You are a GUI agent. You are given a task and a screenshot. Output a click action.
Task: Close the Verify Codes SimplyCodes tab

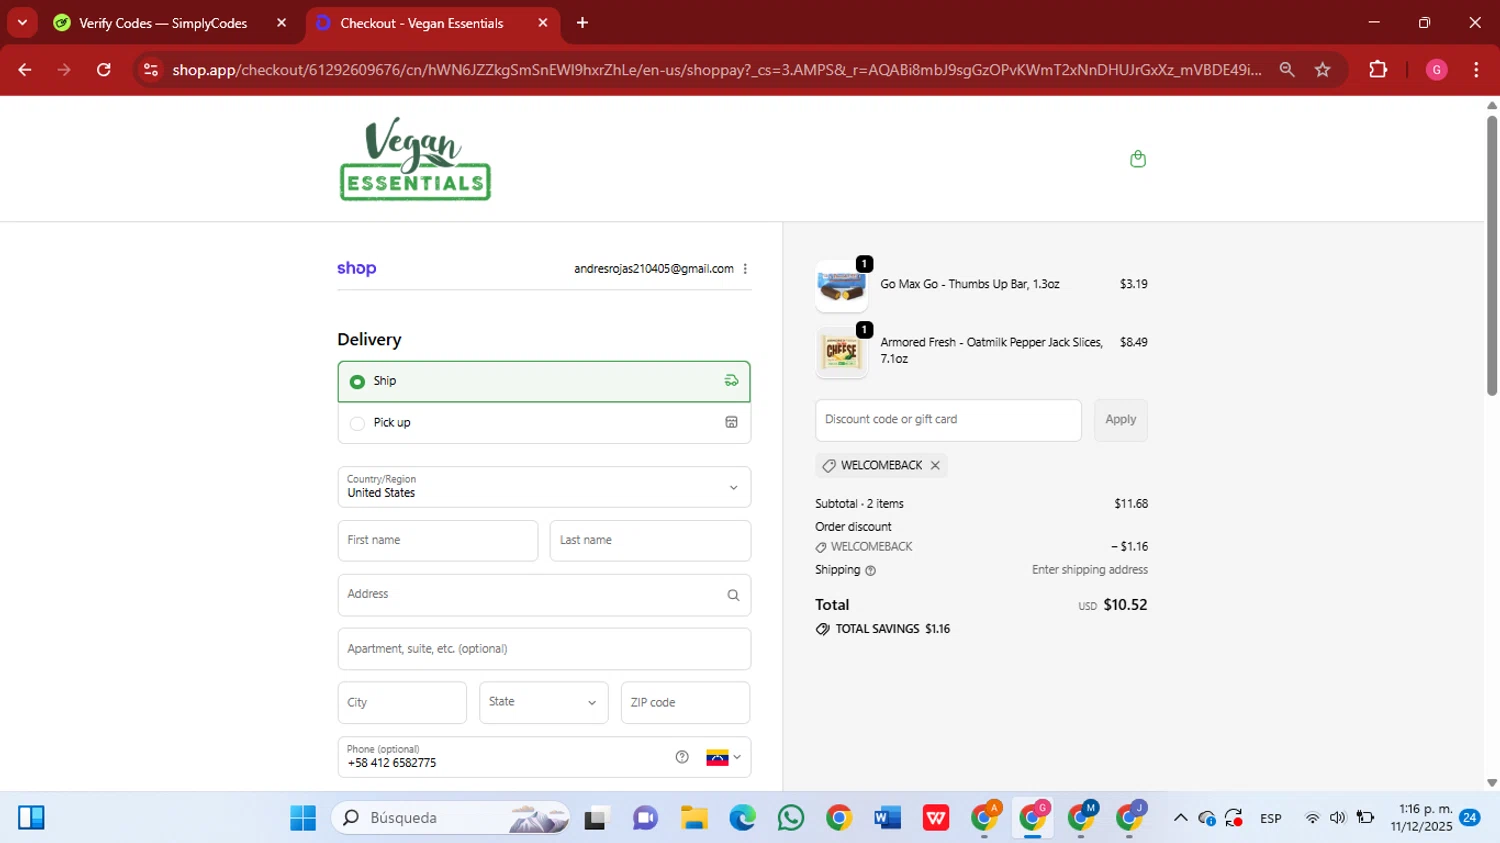pos(281,23)
